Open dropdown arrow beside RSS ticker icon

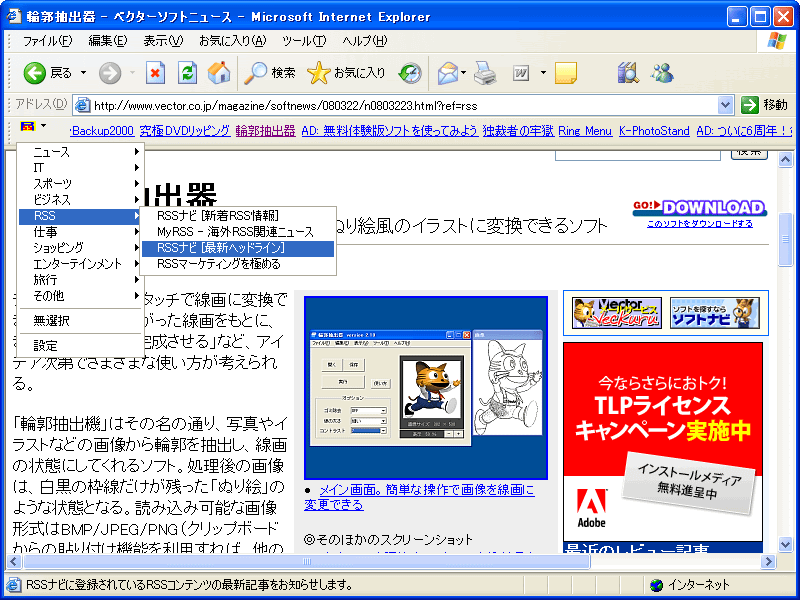point(43,126)
